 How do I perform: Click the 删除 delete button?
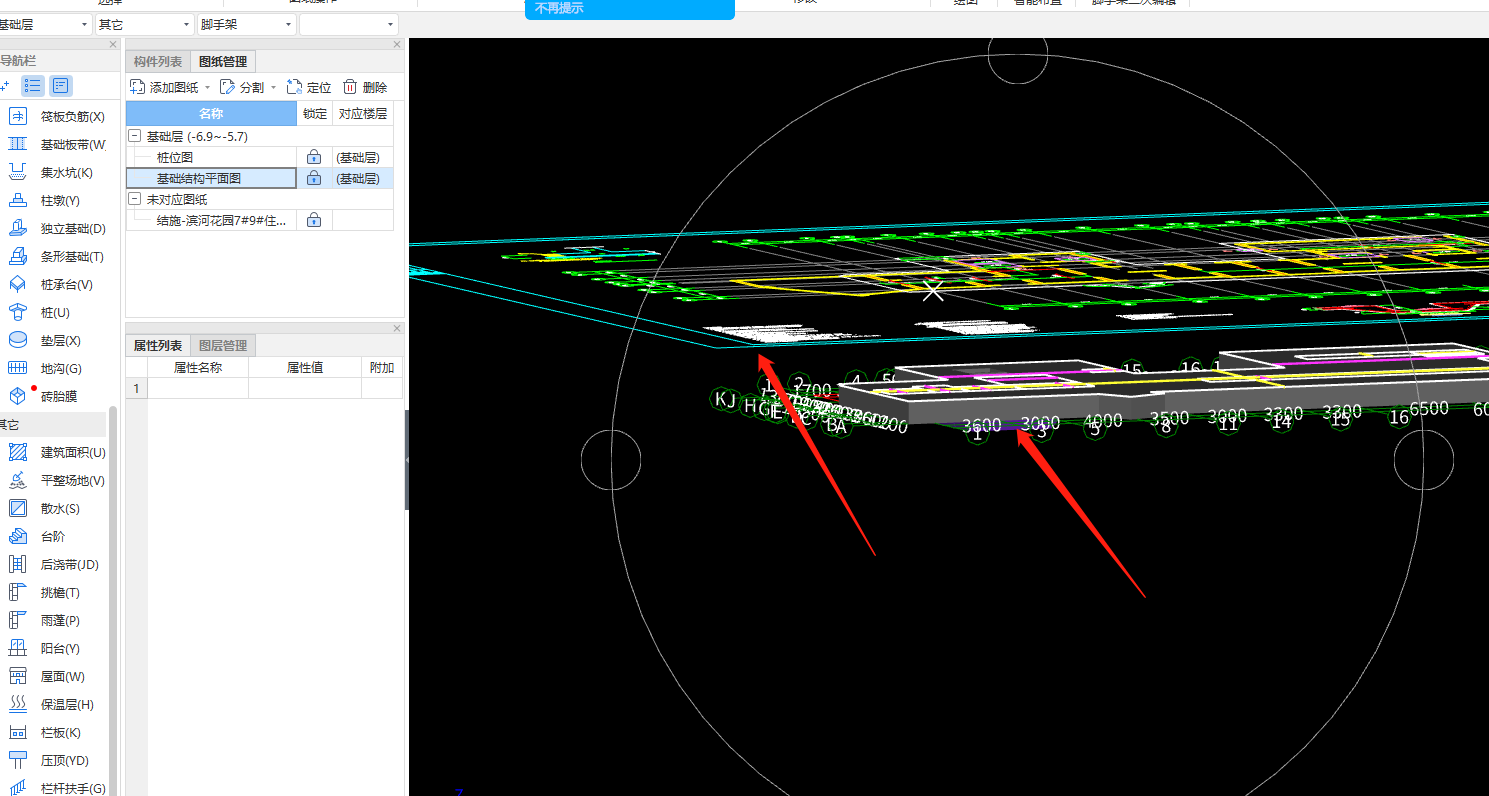365,88
